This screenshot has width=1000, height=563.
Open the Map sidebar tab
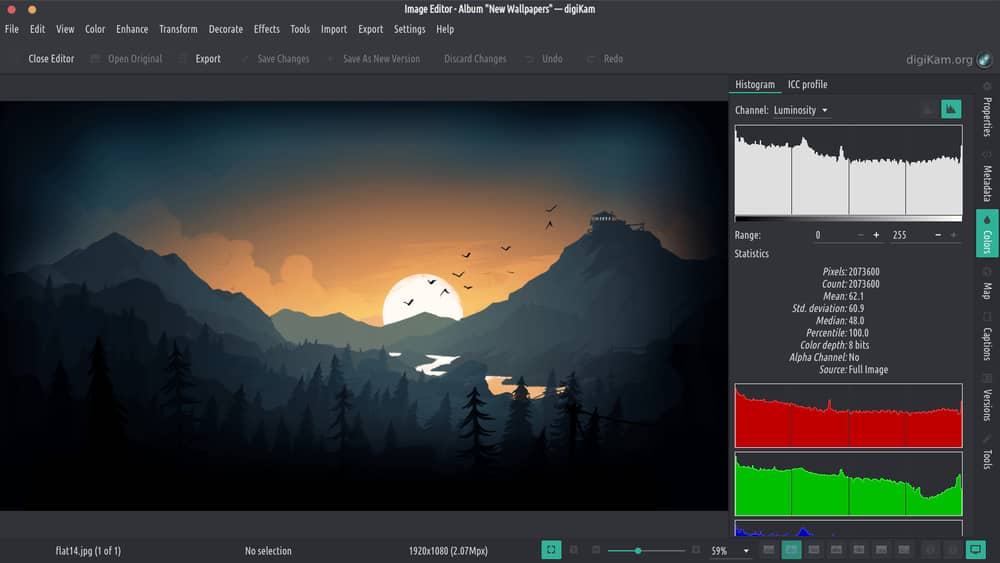point(987,284)
